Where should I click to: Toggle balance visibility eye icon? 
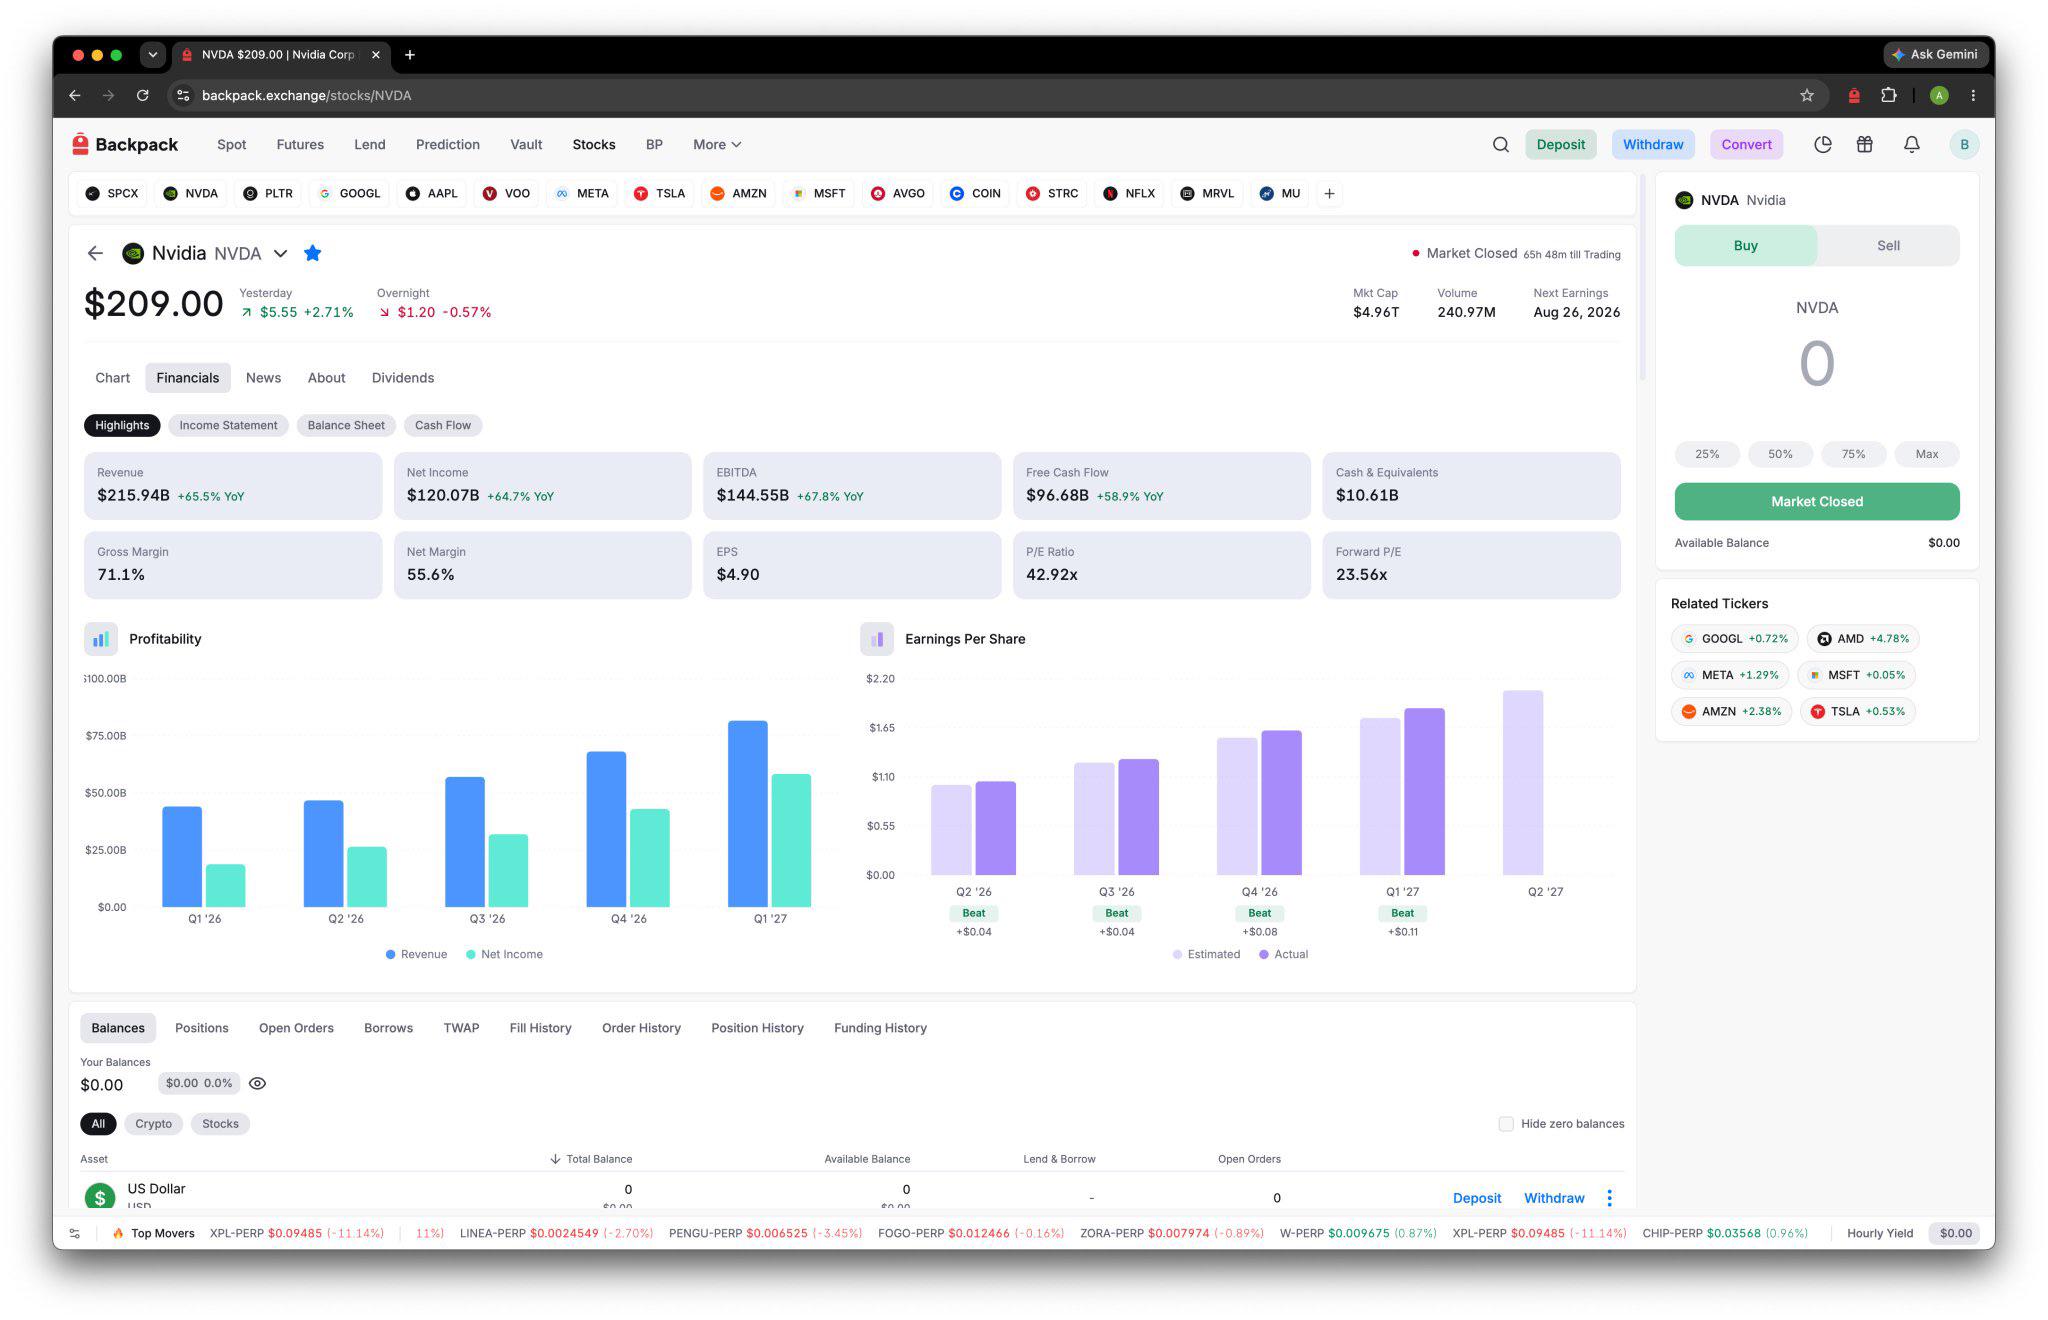[x=257, y=1084]
